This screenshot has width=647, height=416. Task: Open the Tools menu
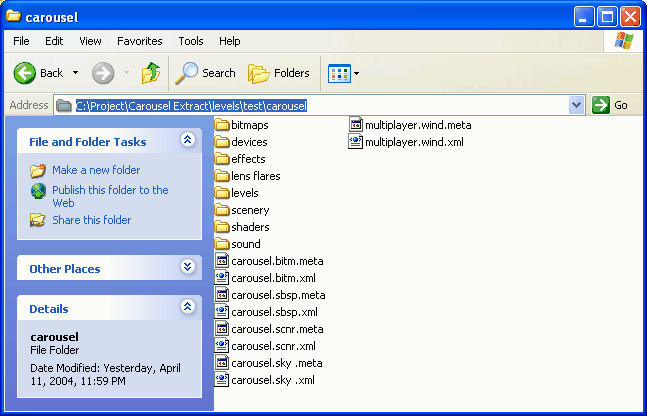[x=191, y=41]
